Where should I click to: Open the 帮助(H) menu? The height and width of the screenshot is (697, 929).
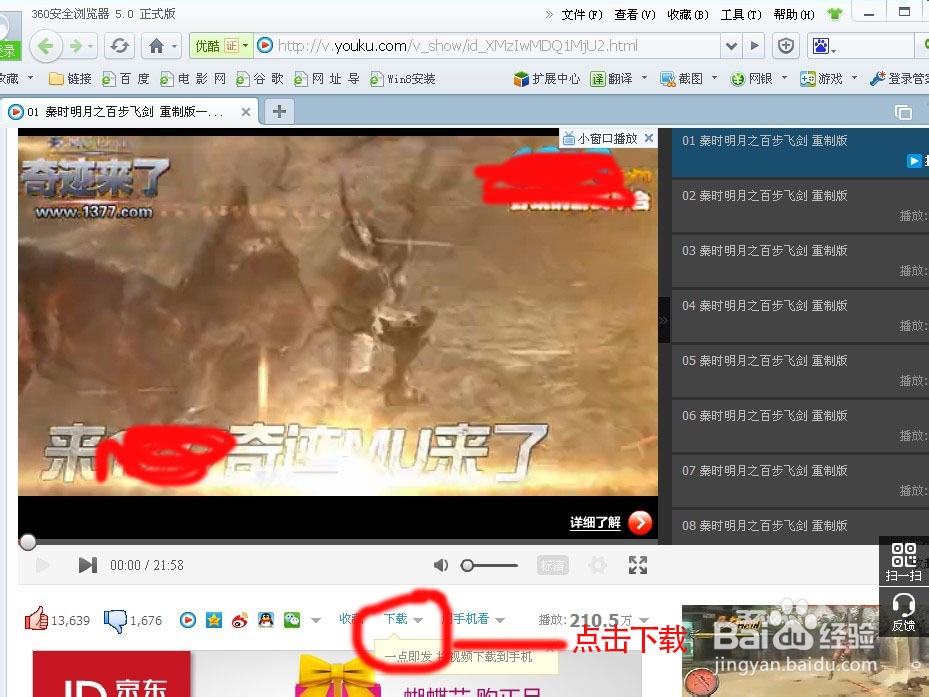point(794,15)
